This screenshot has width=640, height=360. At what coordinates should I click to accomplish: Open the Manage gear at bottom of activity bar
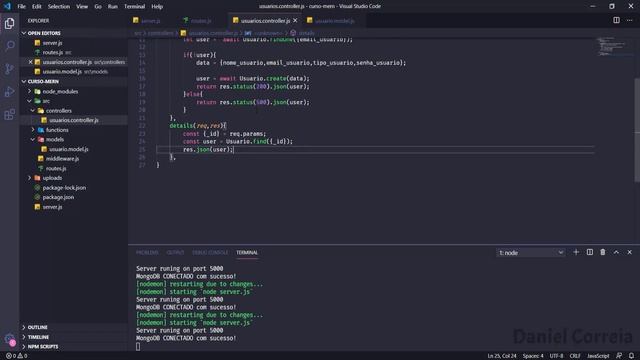[9, 339]
